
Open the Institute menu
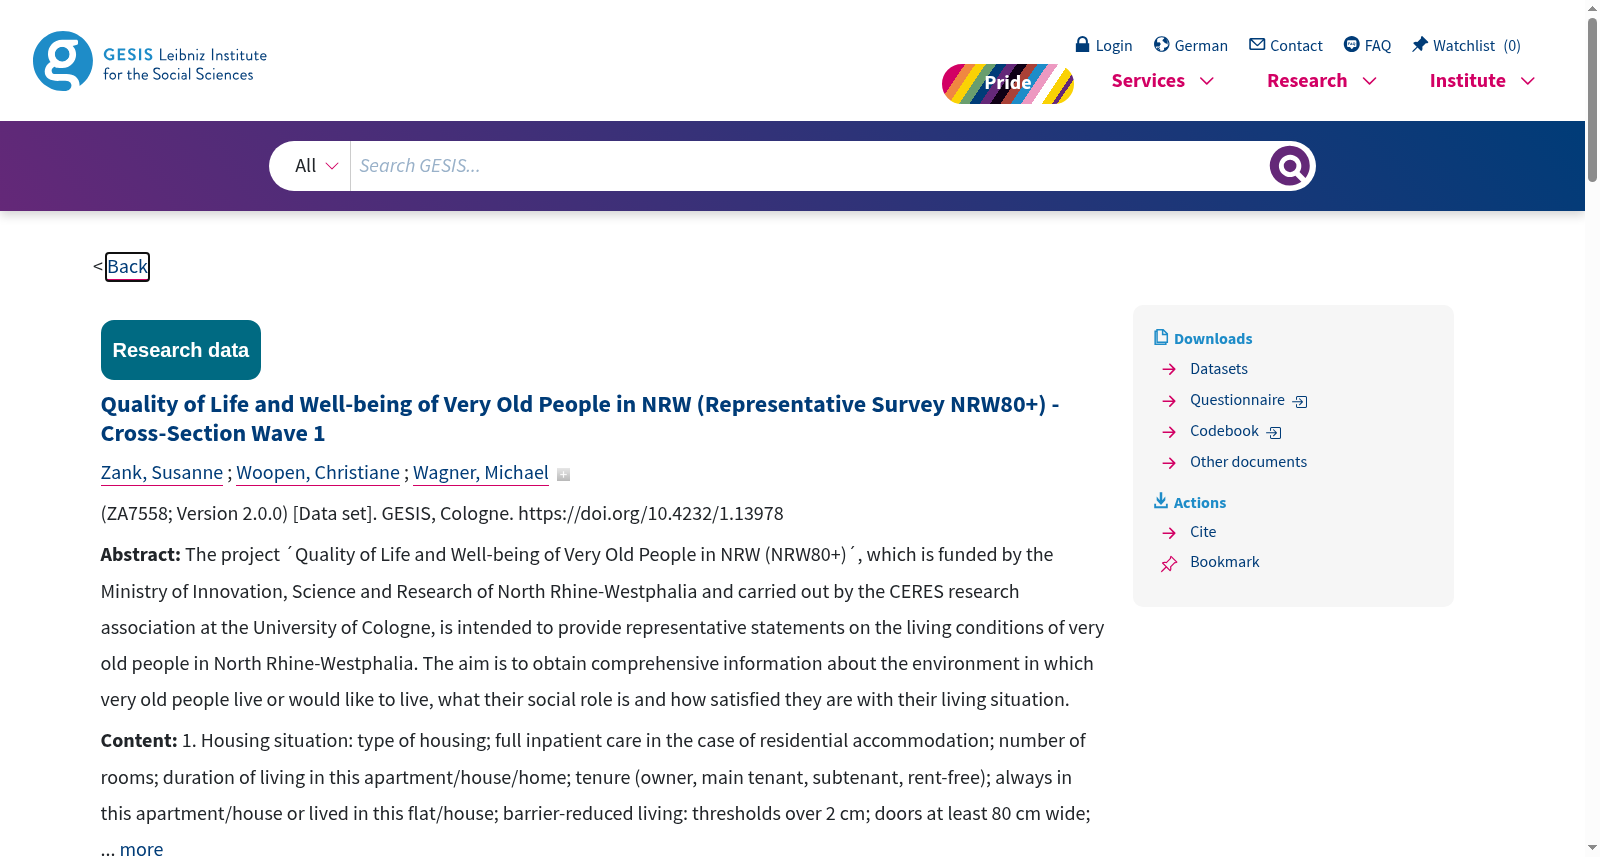[1468, 81]
